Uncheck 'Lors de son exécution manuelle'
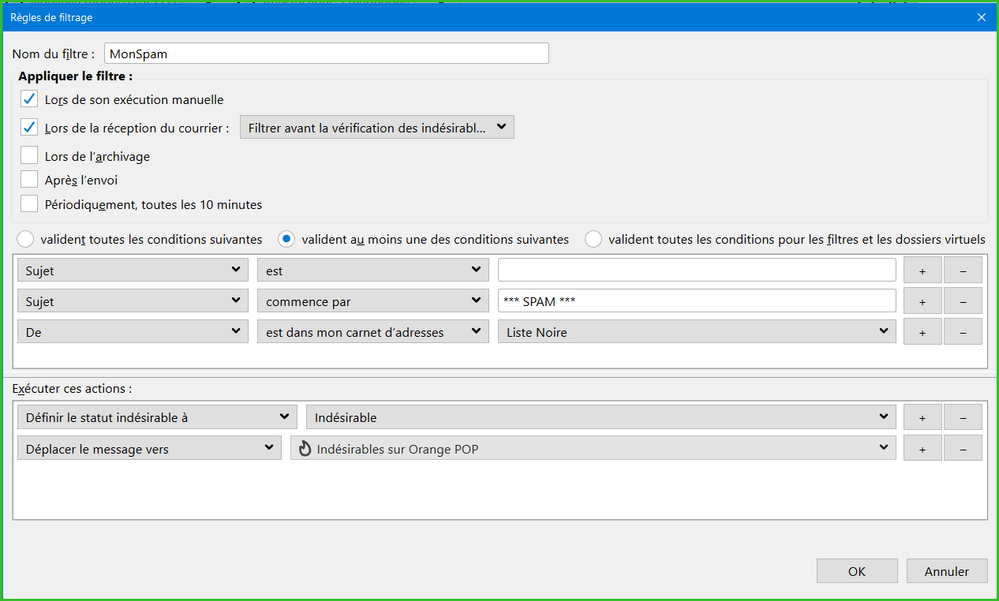Viewport: 999px width, 601px height. coord(29,99)
